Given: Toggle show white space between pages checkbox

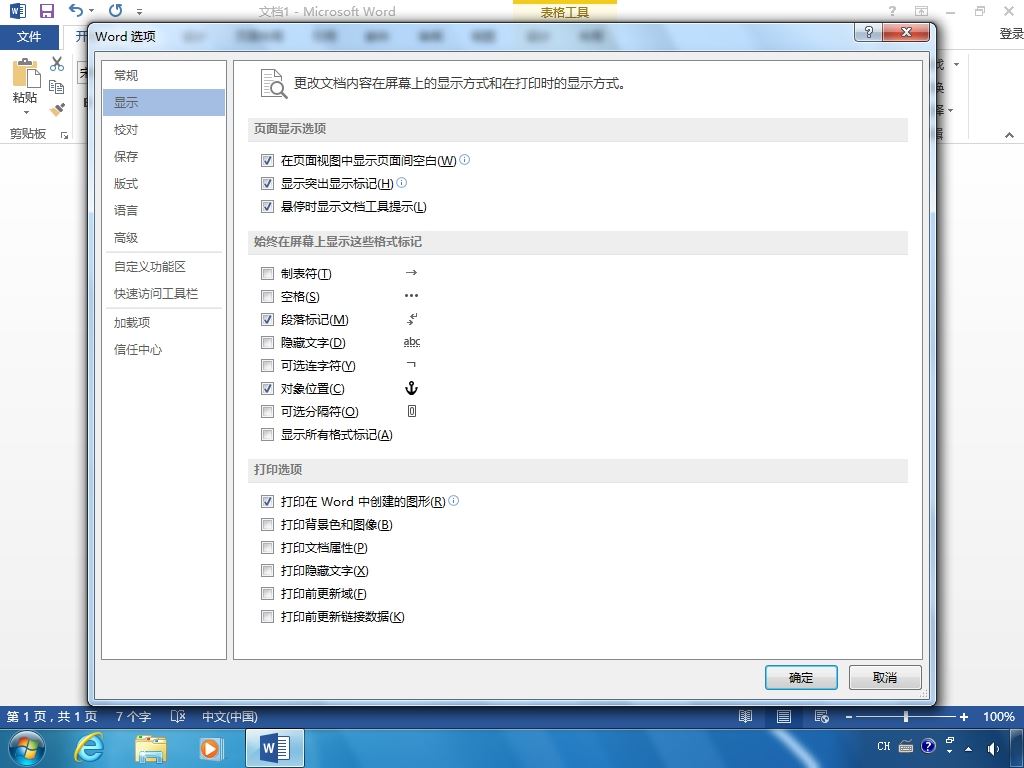Looking at the screenshot, I should pyautogui.click(x=267, y=160).
